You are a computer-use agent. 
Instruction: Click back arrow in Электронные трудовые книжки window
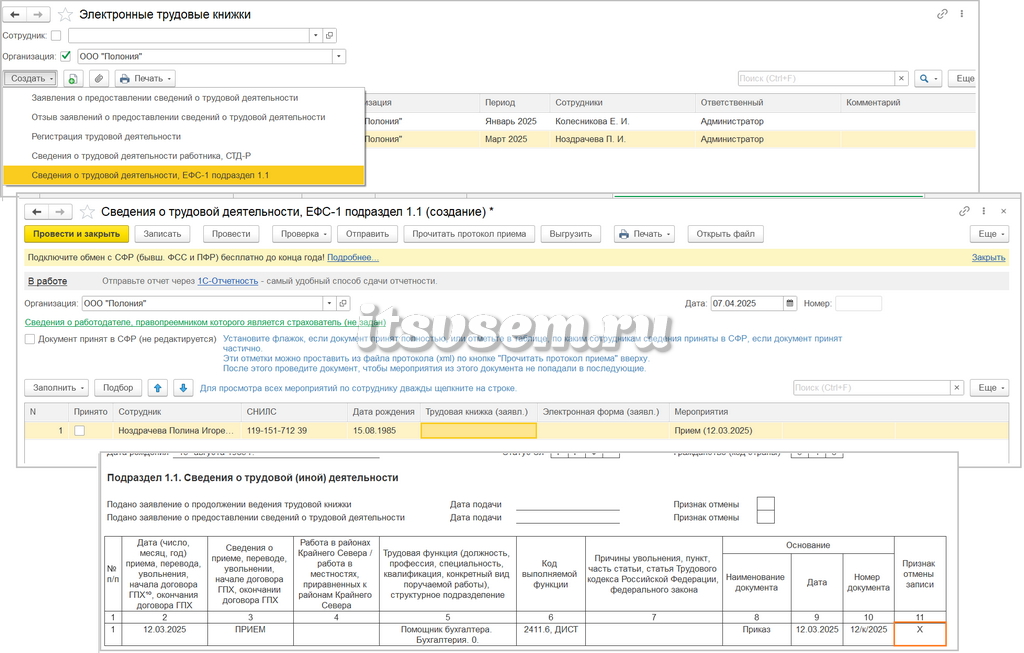pos(15,14)
